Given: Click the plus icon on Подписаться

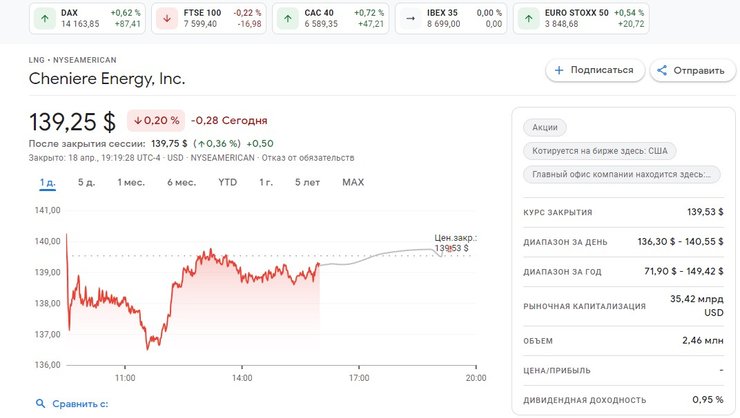Looking at the screenshot, I should pos(556,70).
